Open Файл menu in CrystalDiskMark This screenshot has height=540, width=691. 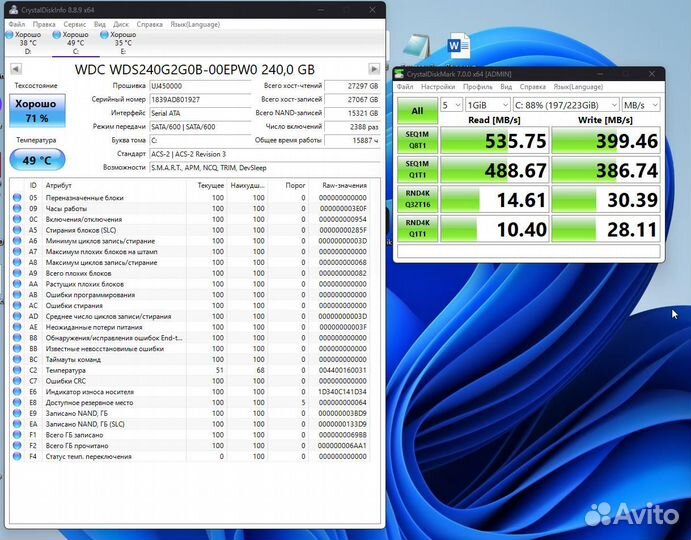tap(405, 87)
